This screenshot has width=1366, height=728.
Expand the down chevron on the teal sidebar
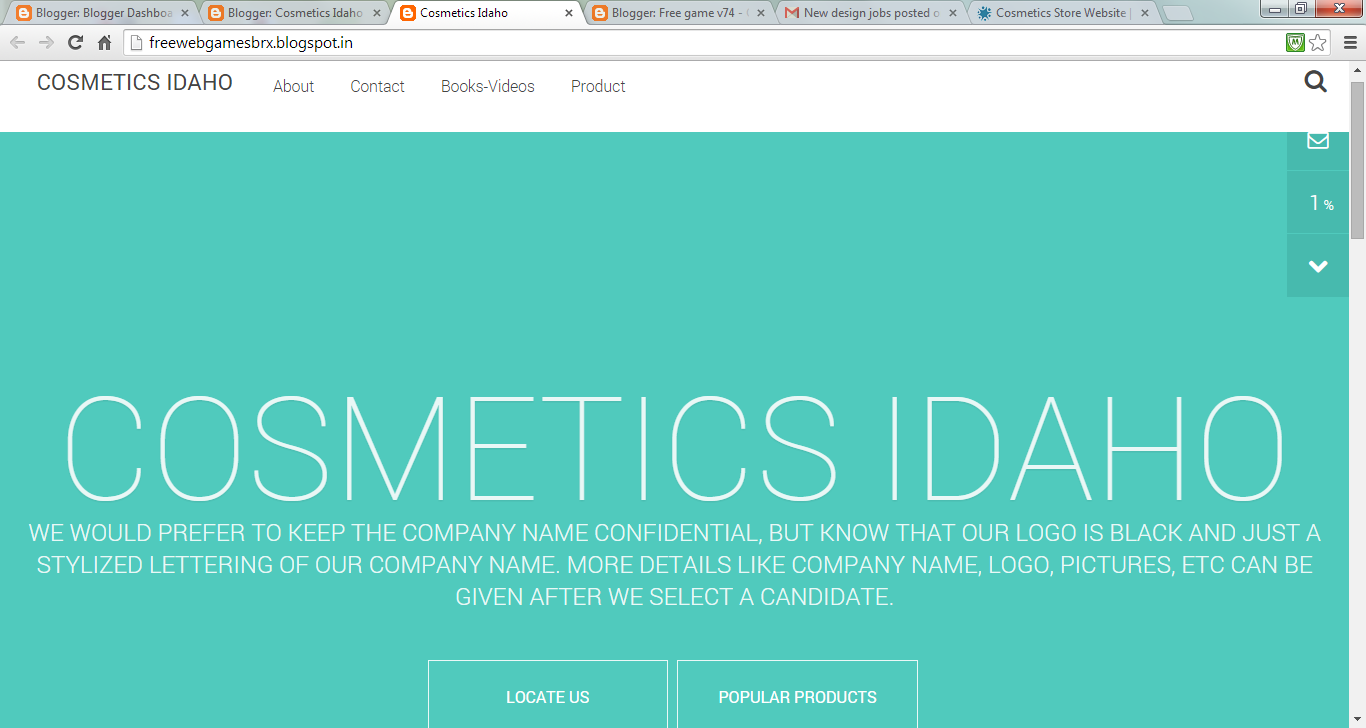(1317, 265)
